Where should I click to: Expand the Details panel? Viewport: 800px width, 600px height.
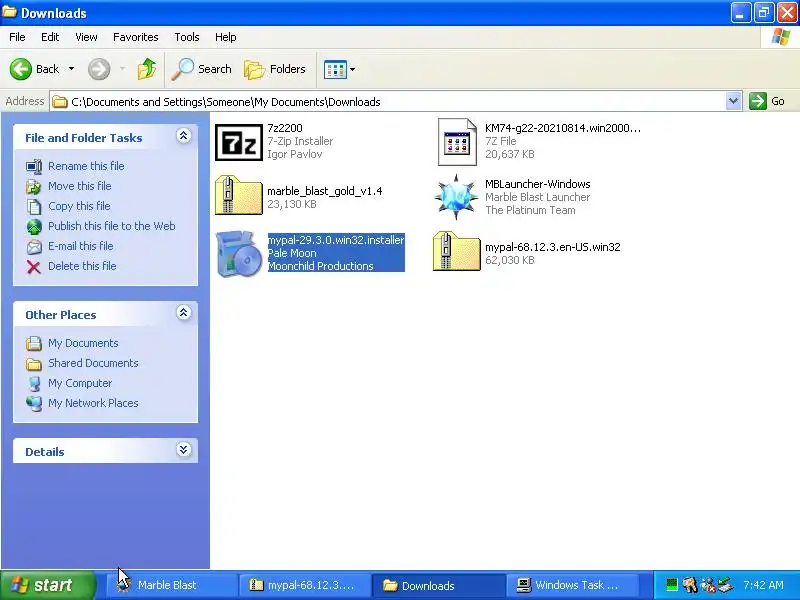(x=184, y=449)
